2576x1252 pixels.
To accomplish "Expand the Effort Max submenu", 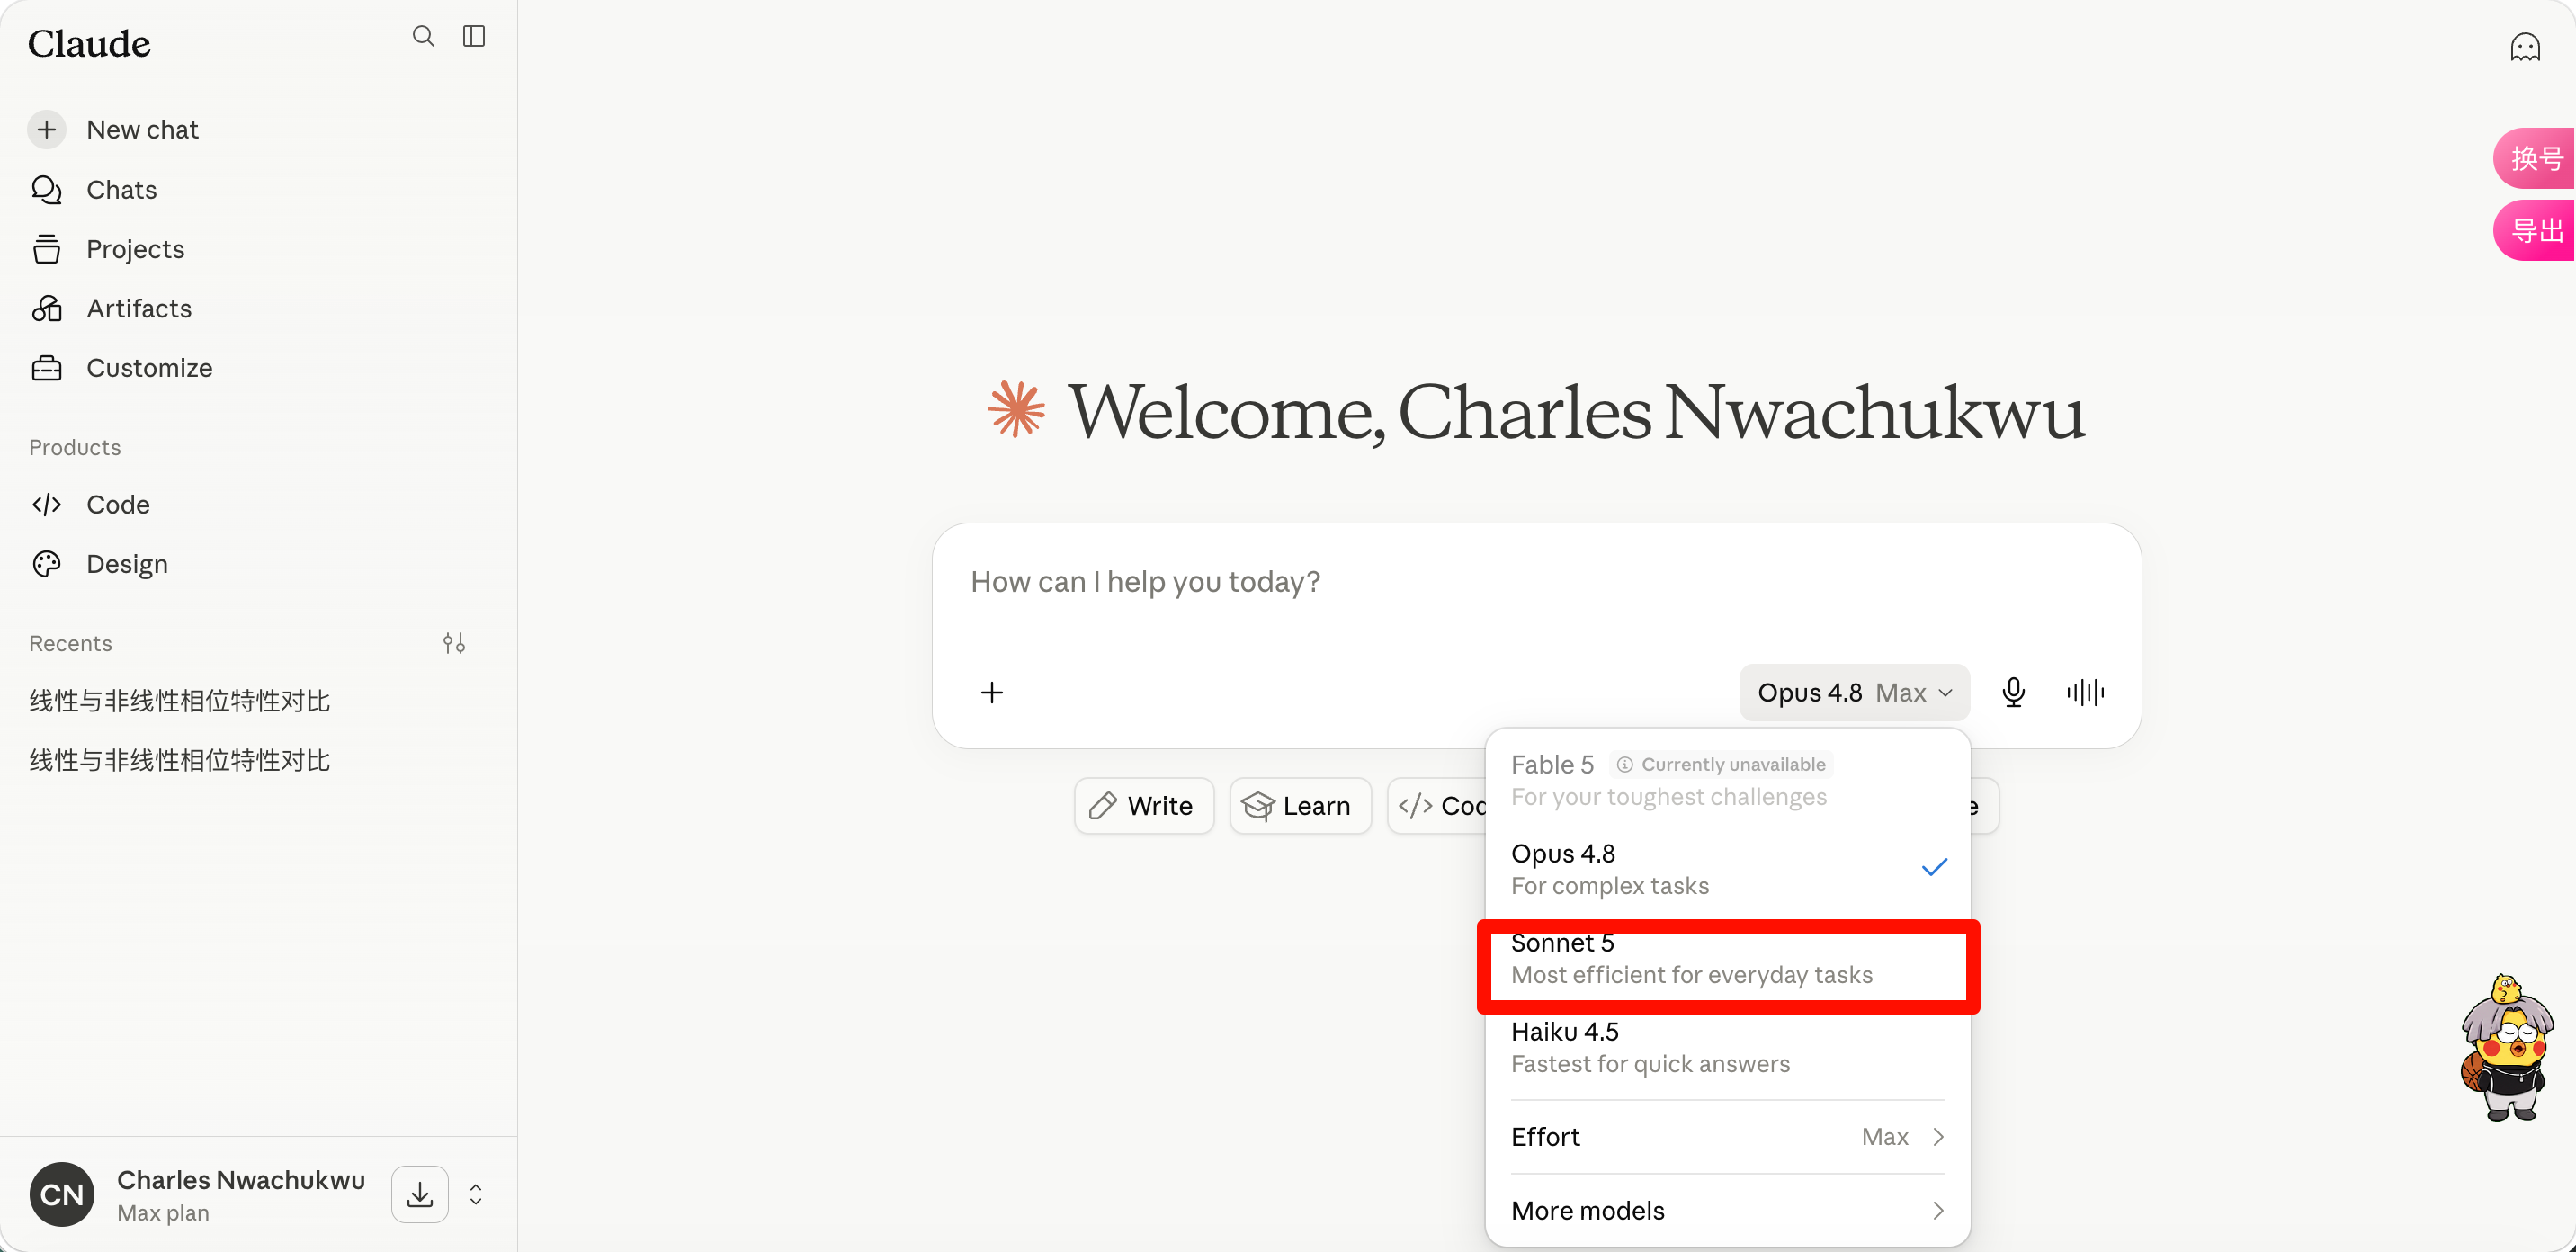I will 1728,1137.
